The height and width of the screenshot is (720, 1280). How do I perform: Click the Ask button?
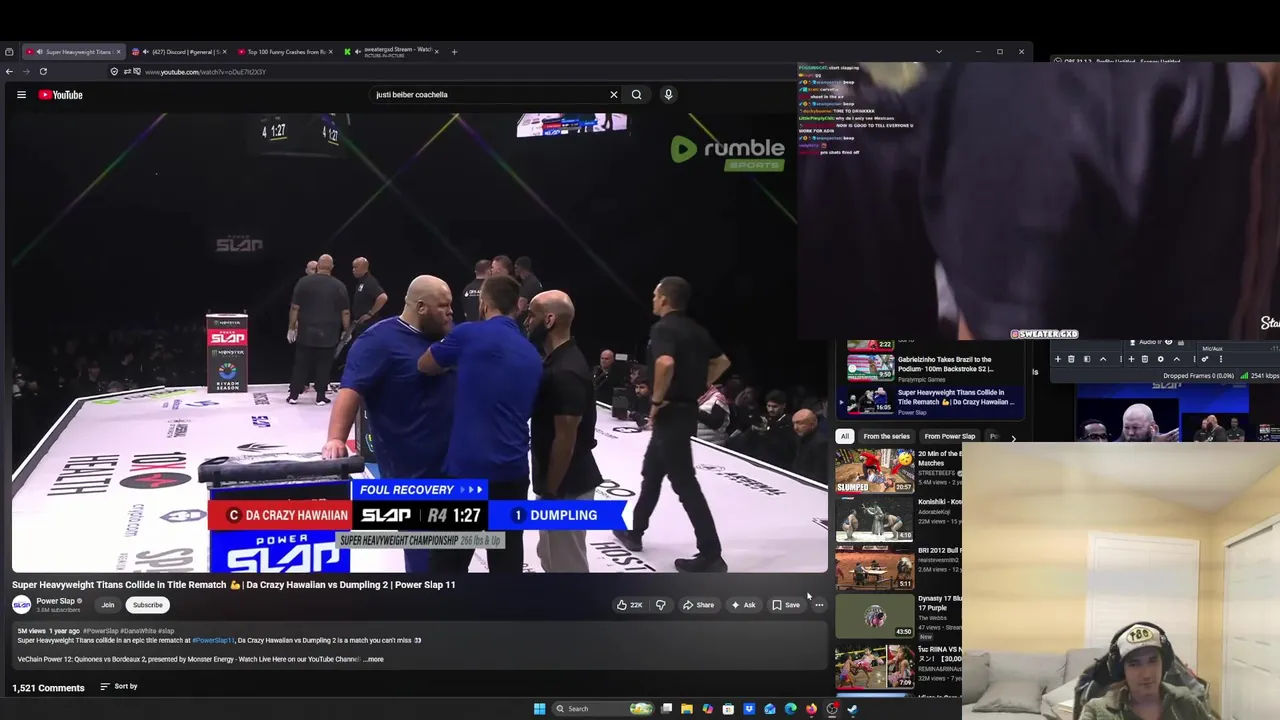(743, 605)
